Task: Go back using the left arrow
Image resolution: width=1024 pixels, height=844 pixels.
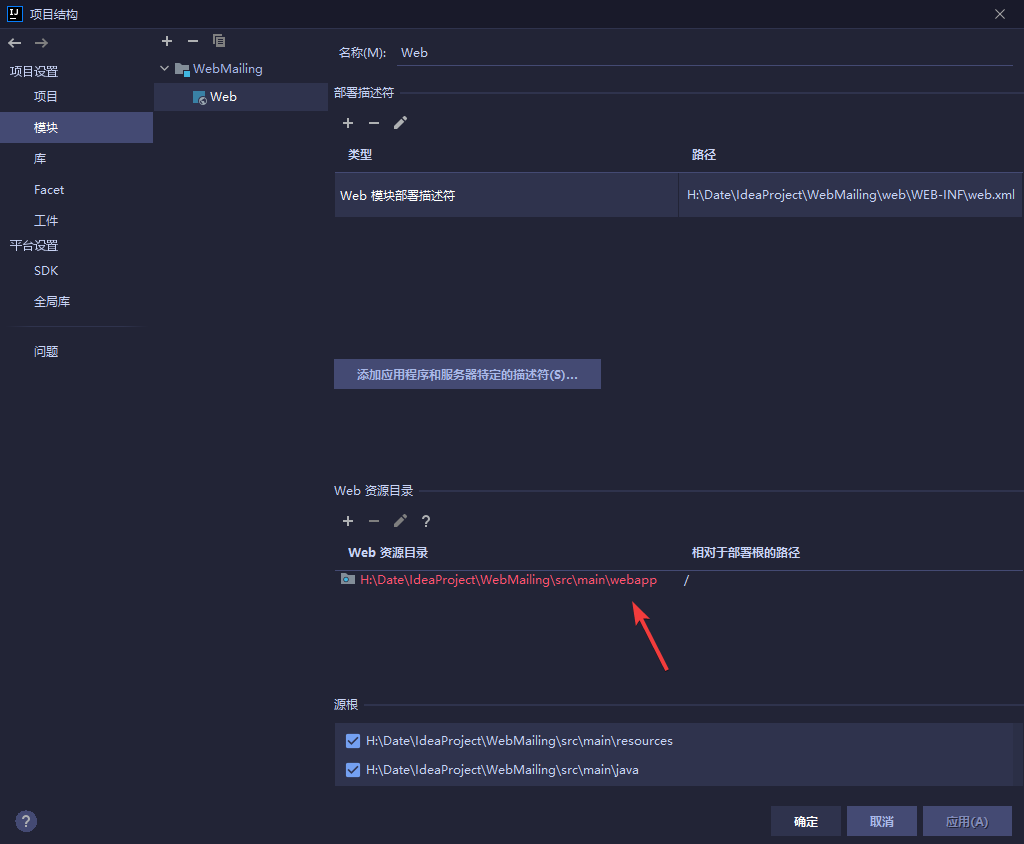Action: 14,43
